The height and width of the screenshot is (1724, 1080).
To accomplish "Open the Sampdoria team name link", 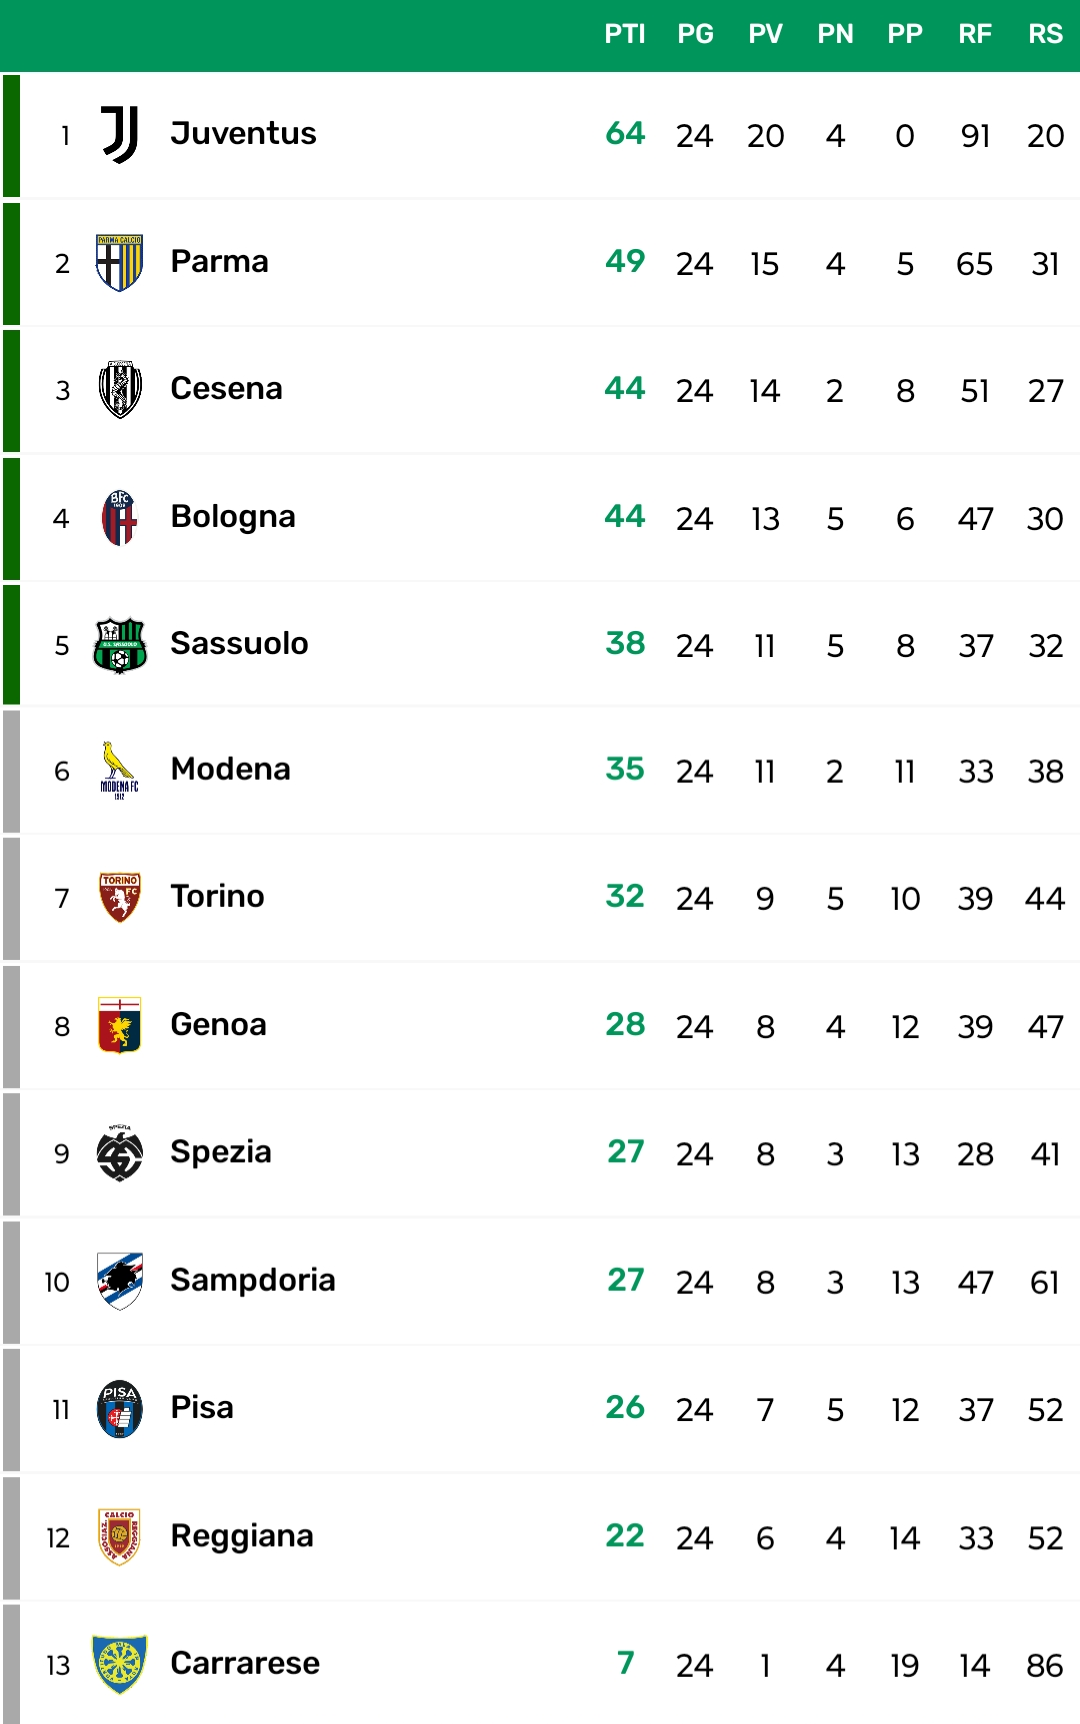I will (253, 1280).
